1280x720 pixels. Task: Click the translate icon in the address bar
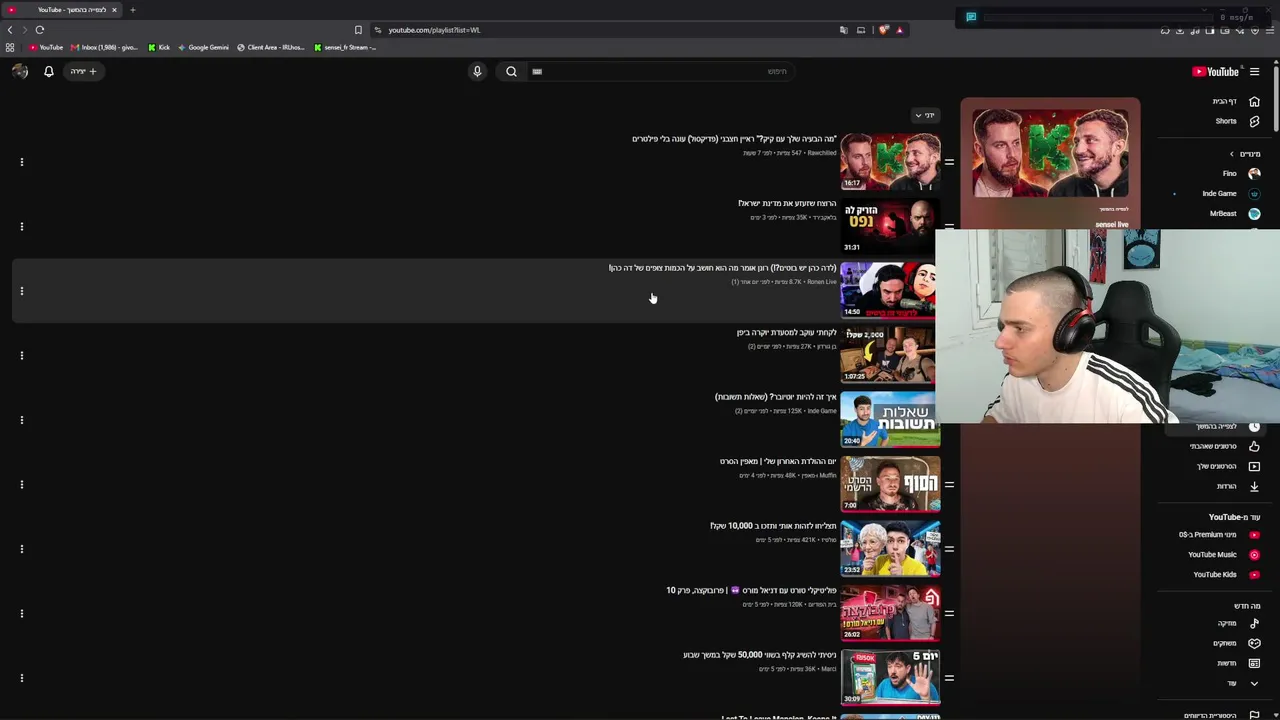coord(844,30)
